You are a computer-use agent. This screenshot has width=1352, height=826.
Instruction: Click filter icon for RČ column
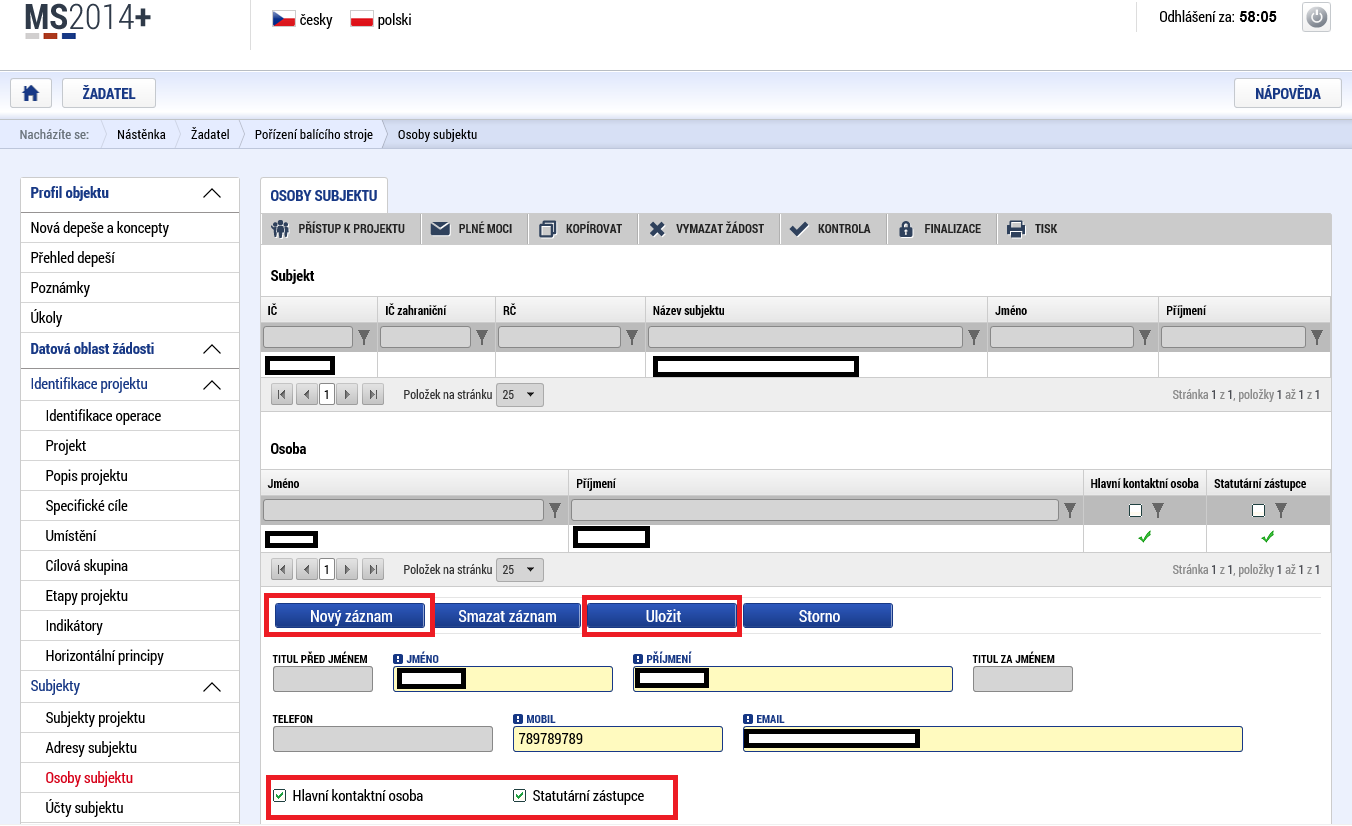click(x=632, y=337)
